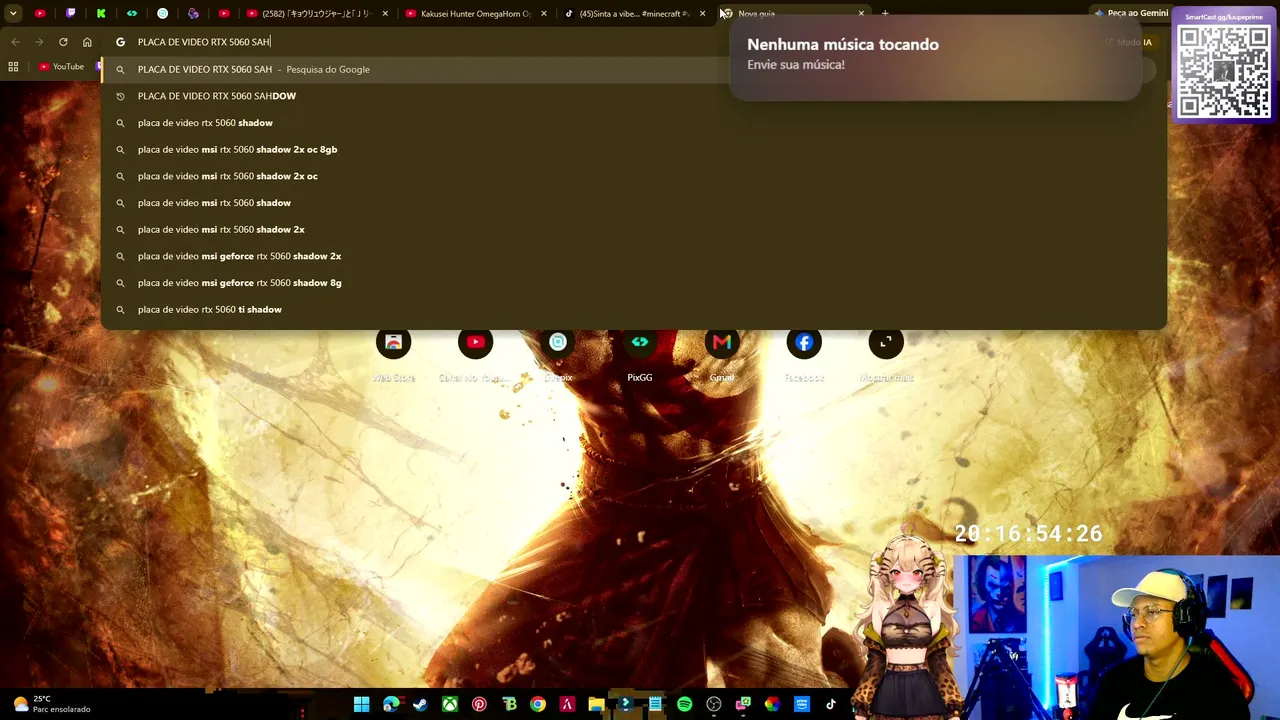Go to the browser home page

pos(87,42)
